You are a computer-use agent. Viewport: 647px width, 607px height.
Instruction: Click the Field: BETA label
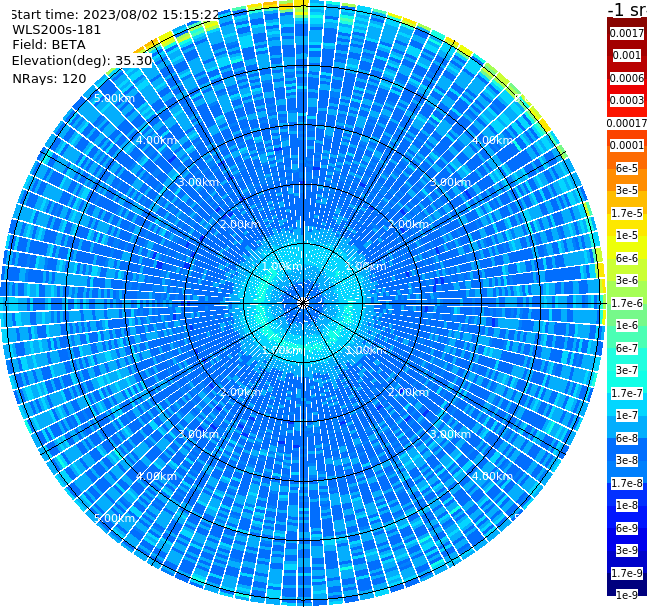tap(49, 45)
